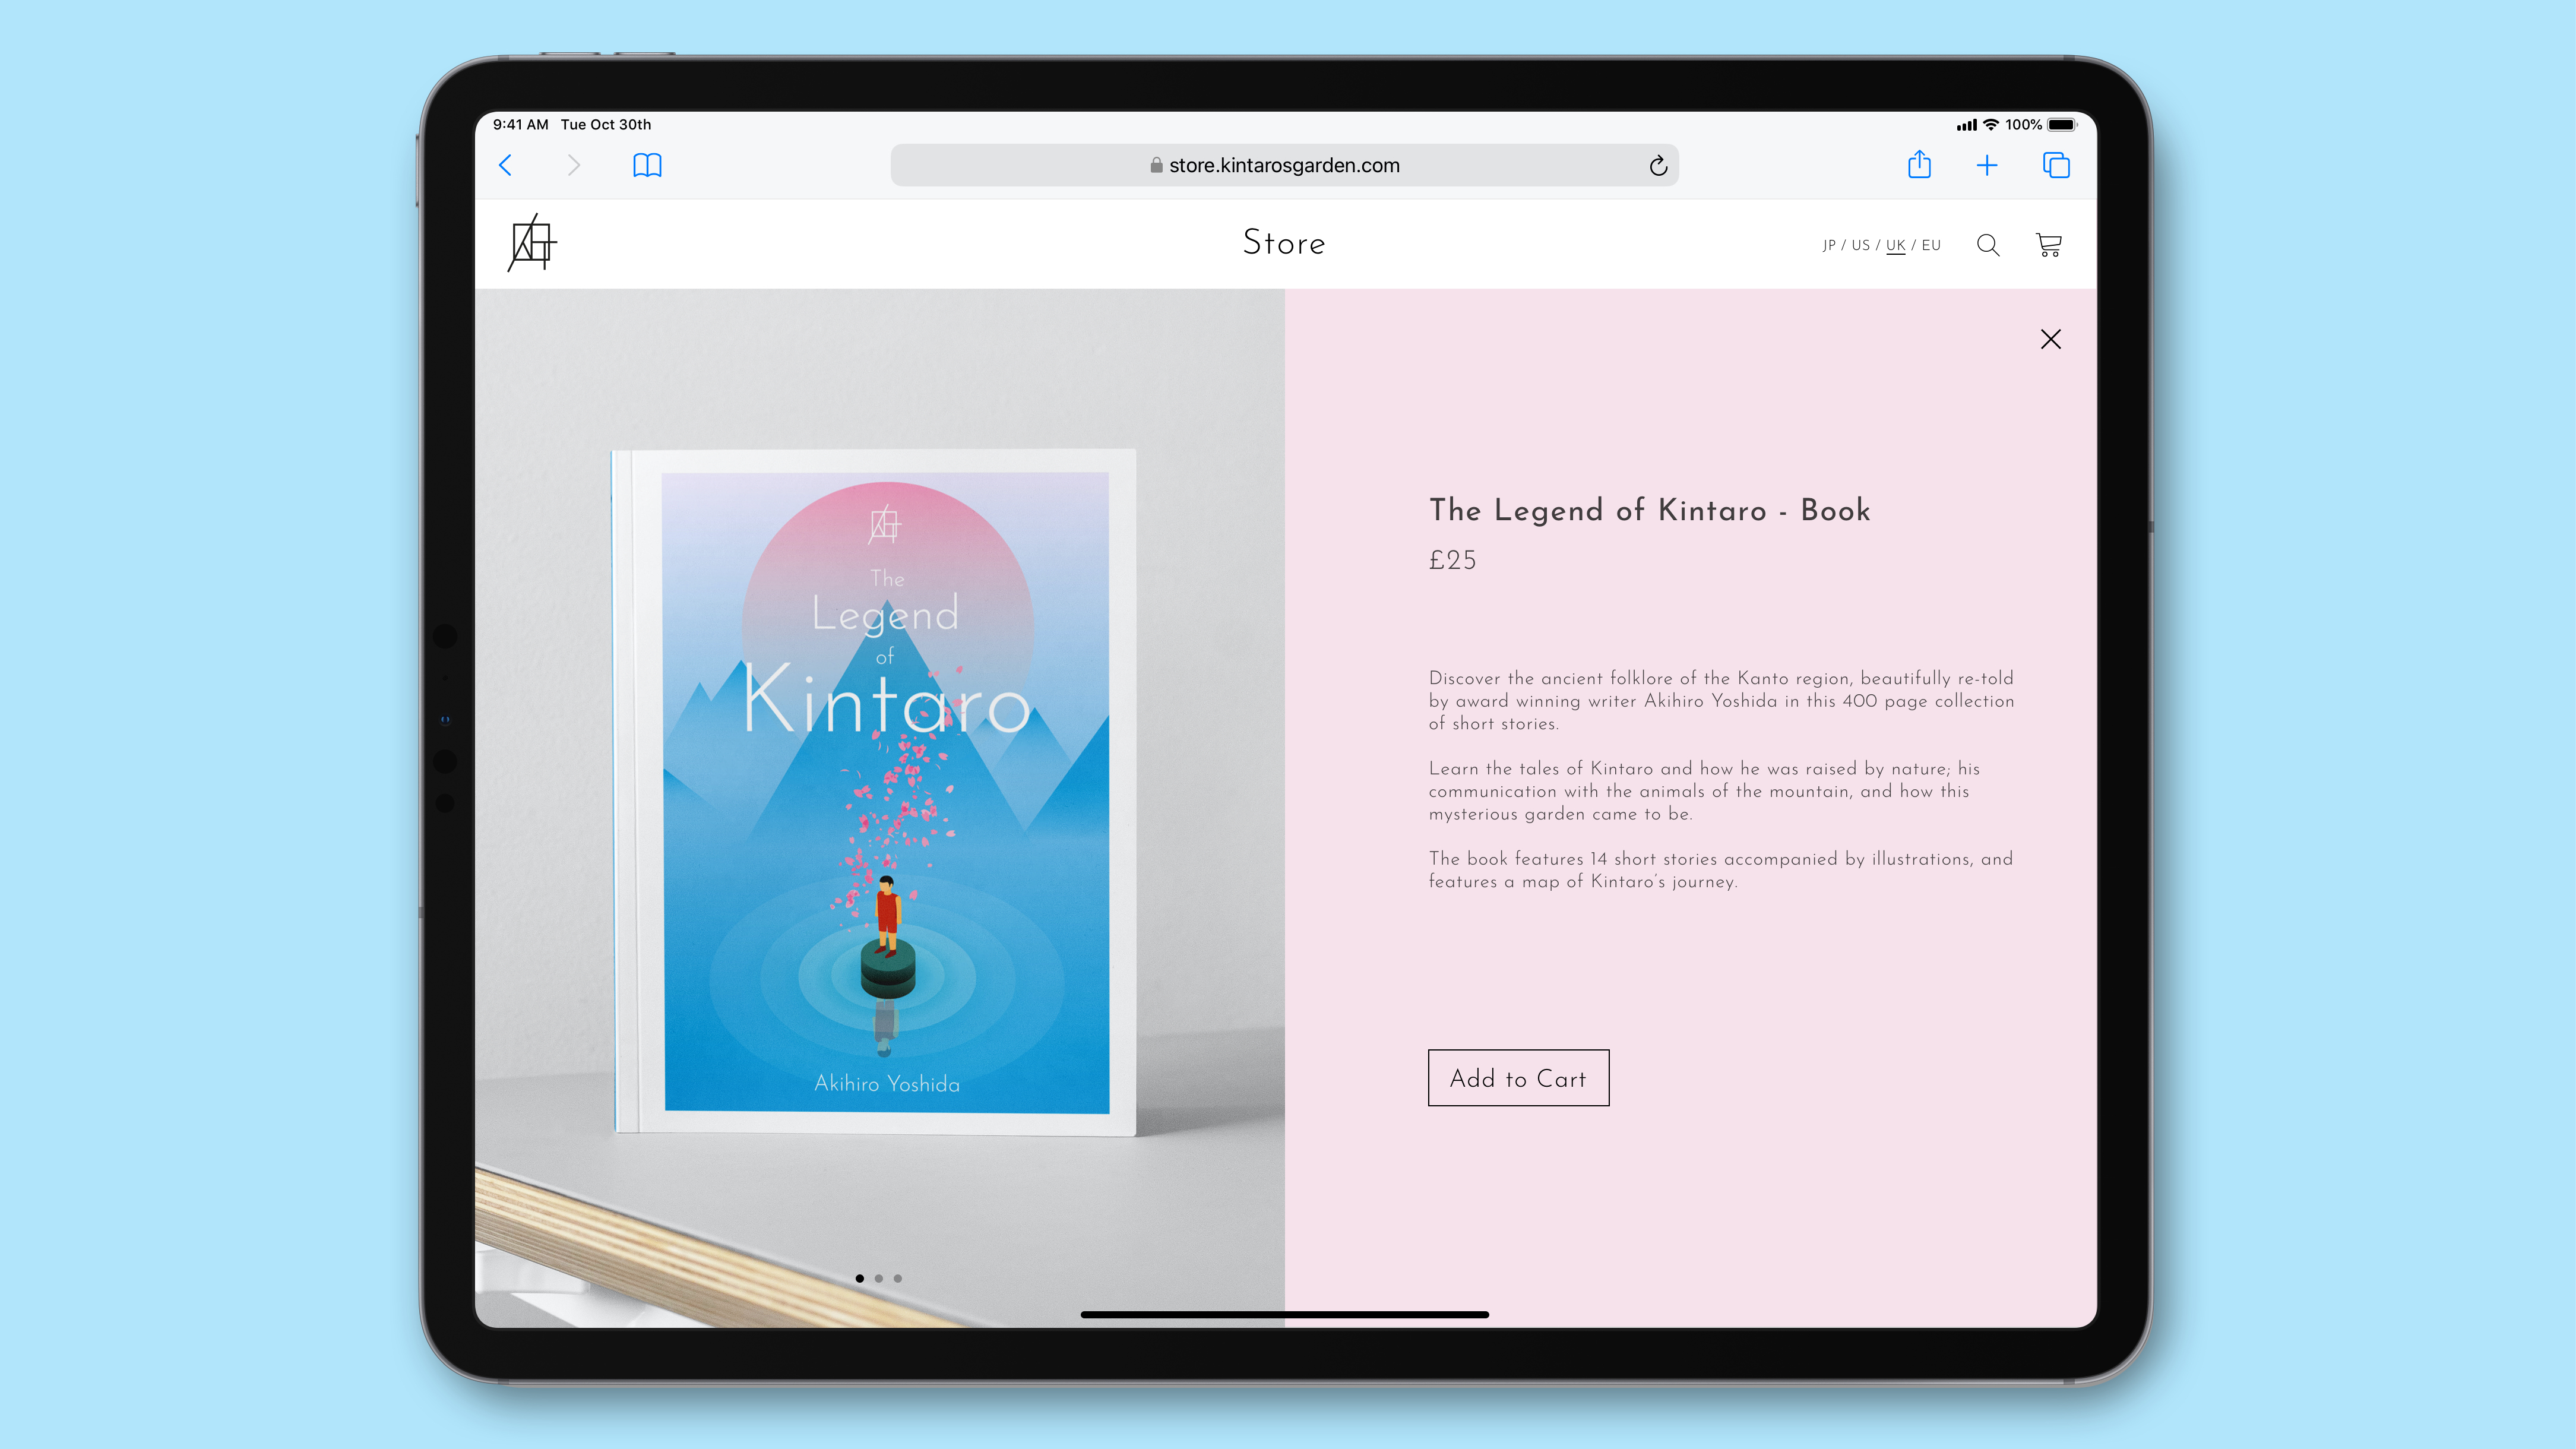Screen dimensions: 2576x1449
Task: Open the bookmarks book icon
Action: pos(647,165)
